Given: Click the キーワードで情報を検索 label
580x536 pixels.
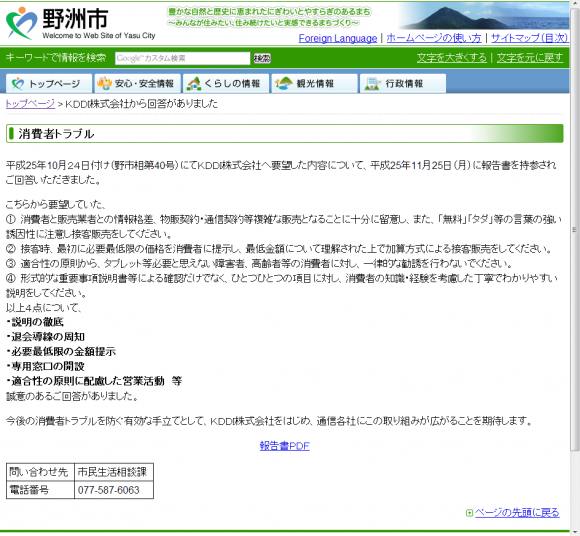Looking at the screenshot, I should tap(56, 58).
